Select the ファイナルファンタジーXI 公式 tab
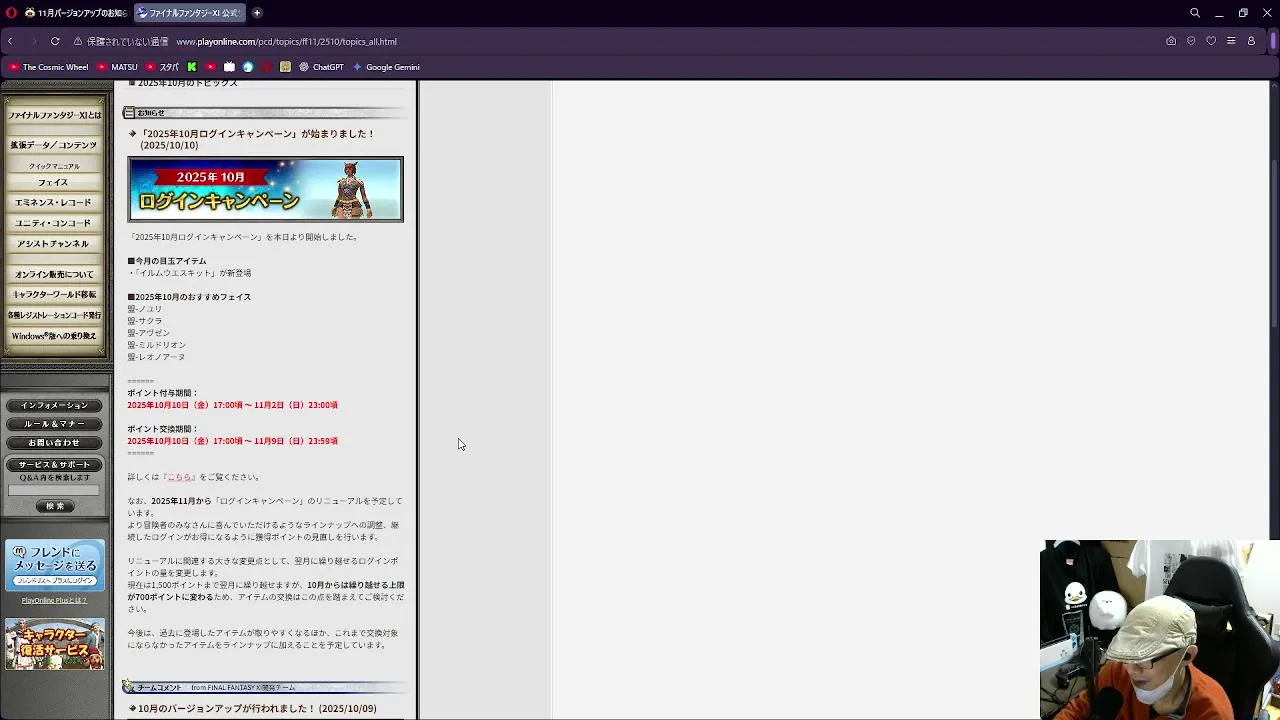 pyautogui.click(x=189, y=13)
